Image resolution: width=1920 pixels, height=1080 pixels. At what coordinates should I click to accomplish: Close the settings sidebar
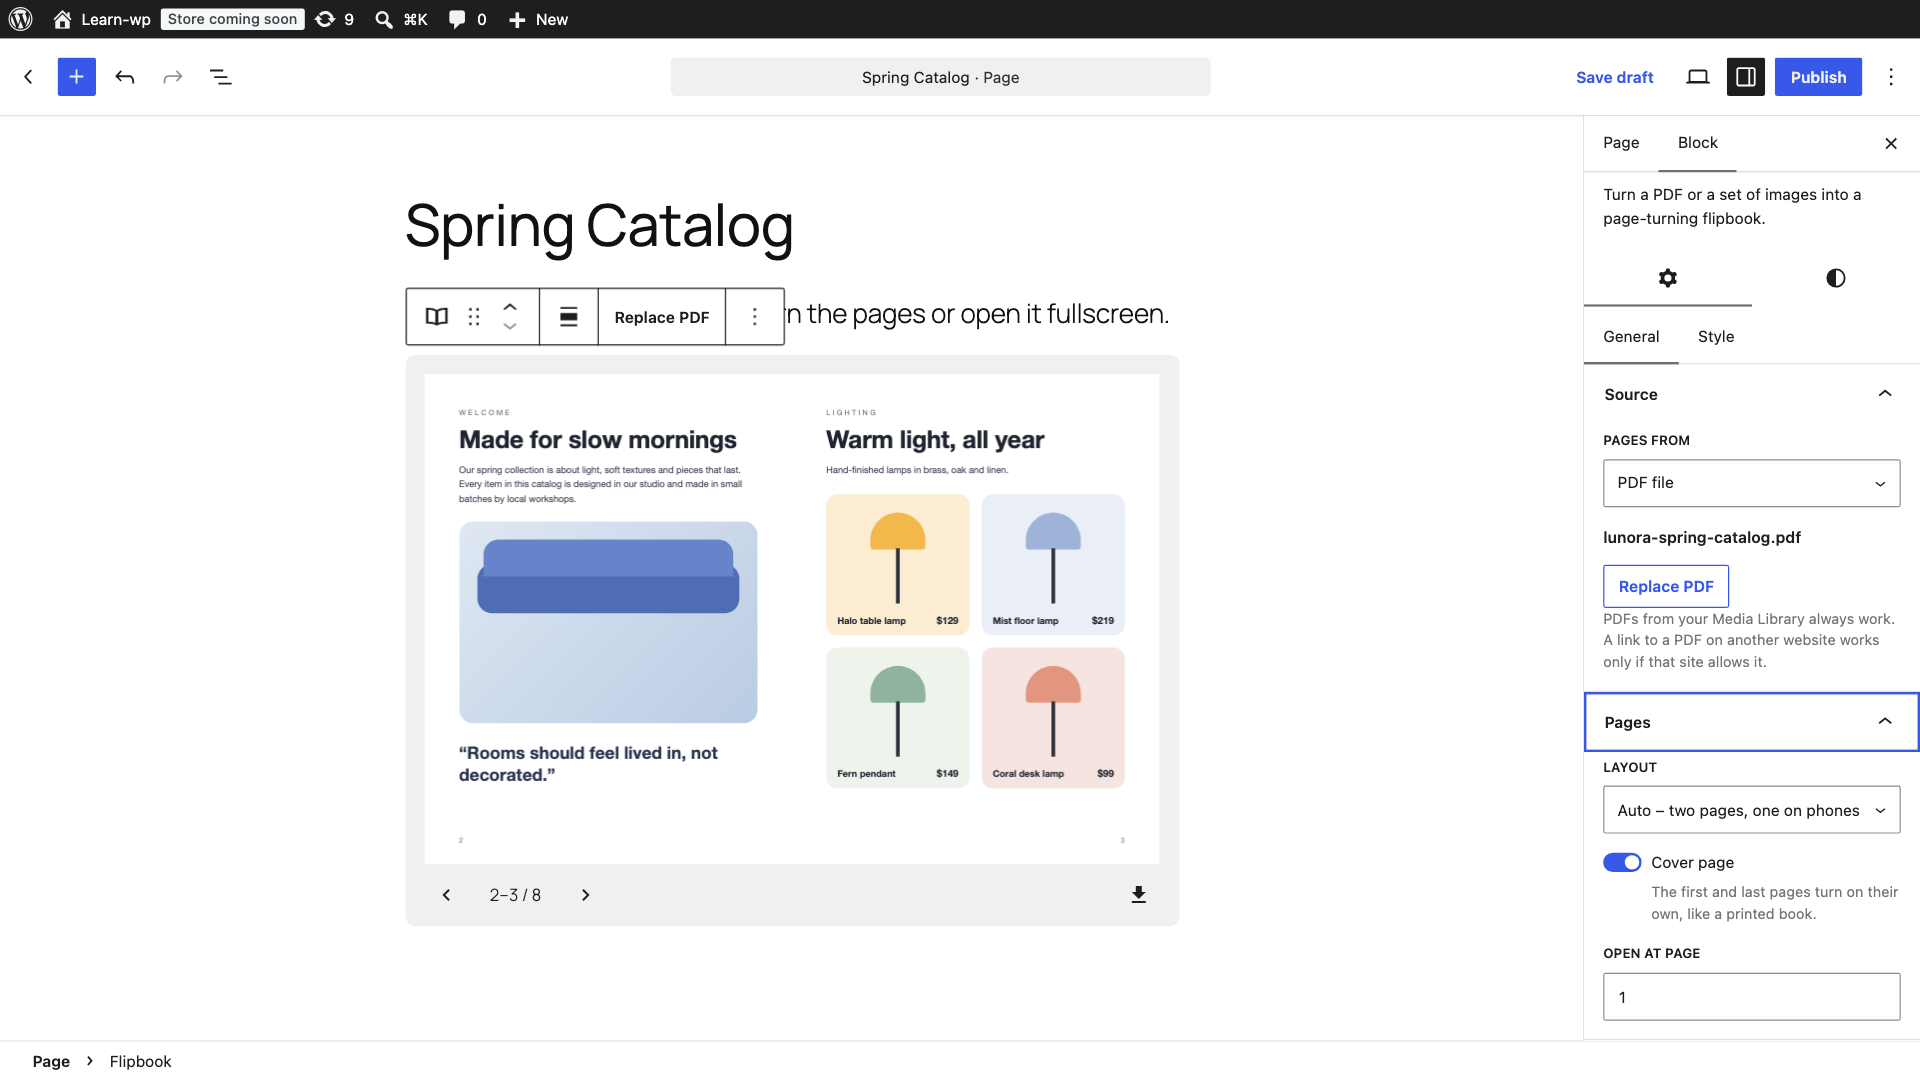pos(1891,143)
